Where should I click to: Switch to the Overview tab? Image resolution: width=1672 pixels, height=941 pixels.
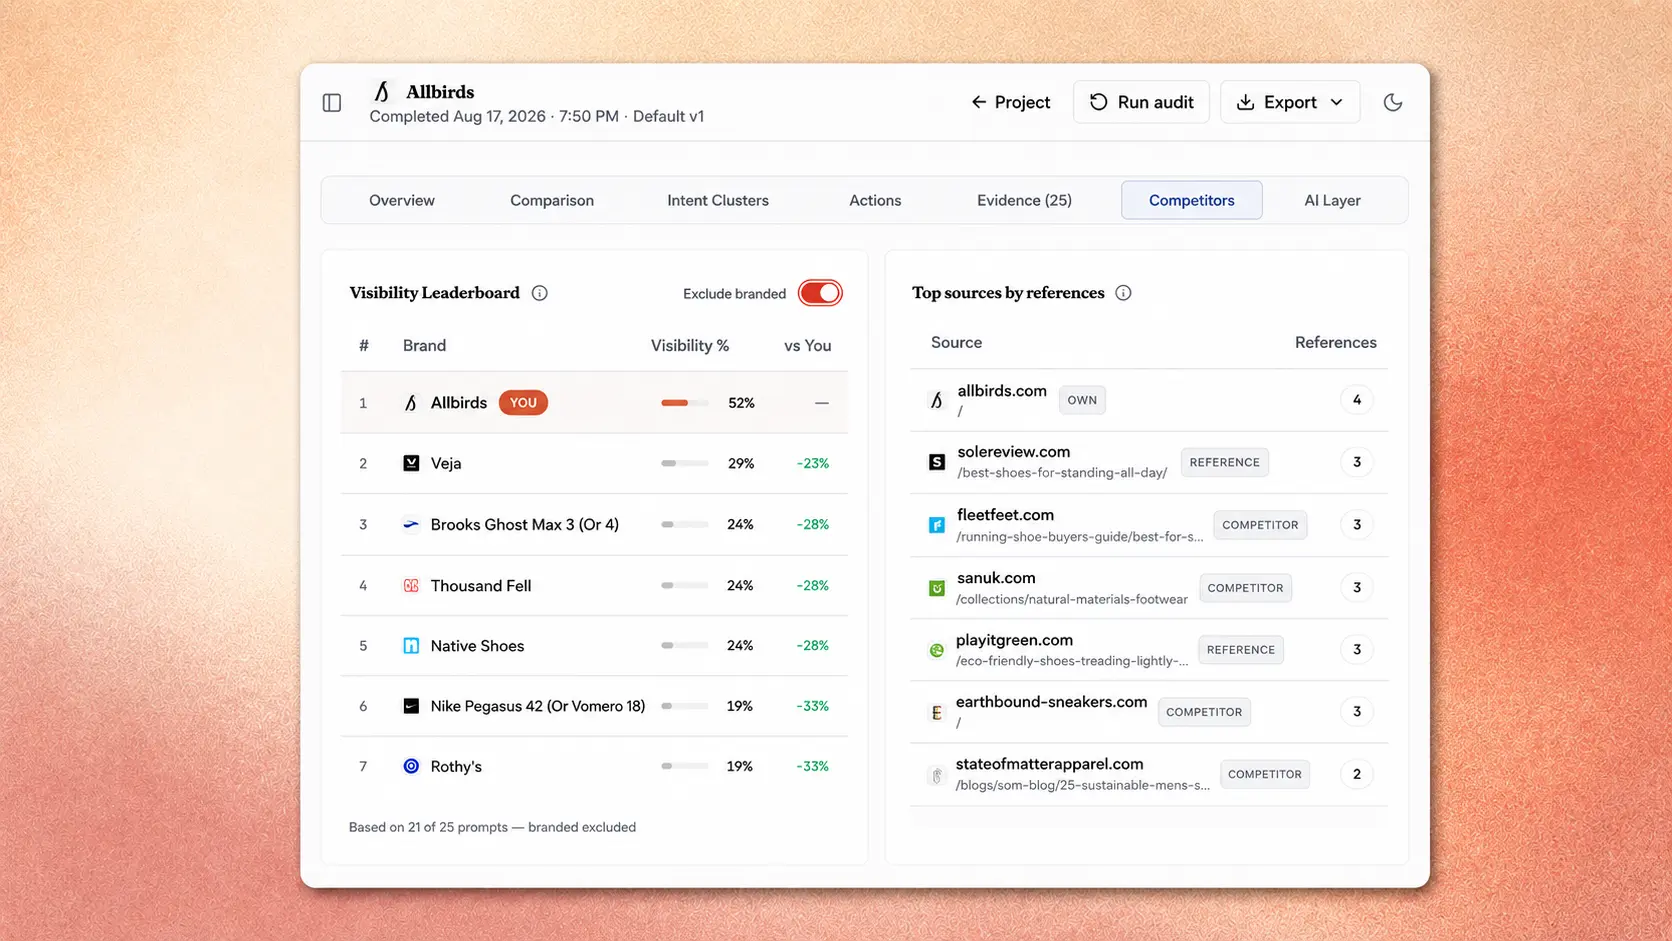coord(402,200)
